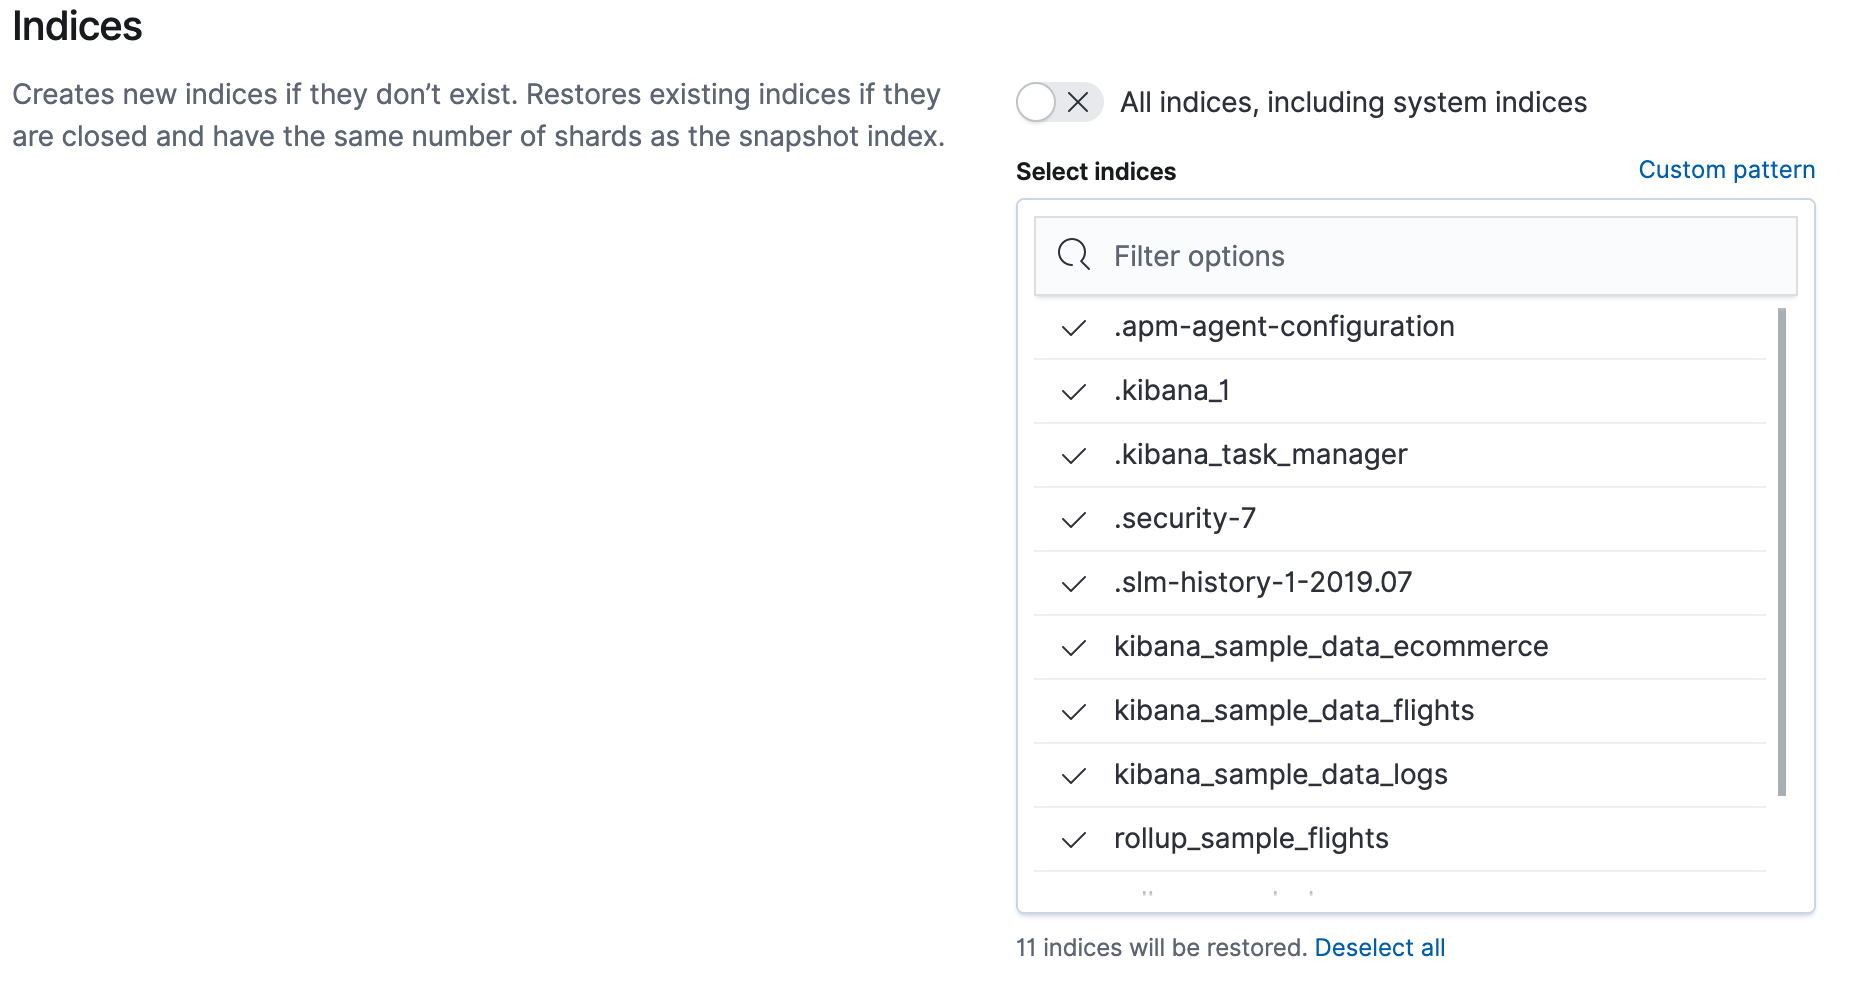Toggle the .security-7 index name
The width and height of the screenshot is (1850, 982).
(x=1185, y=519)
